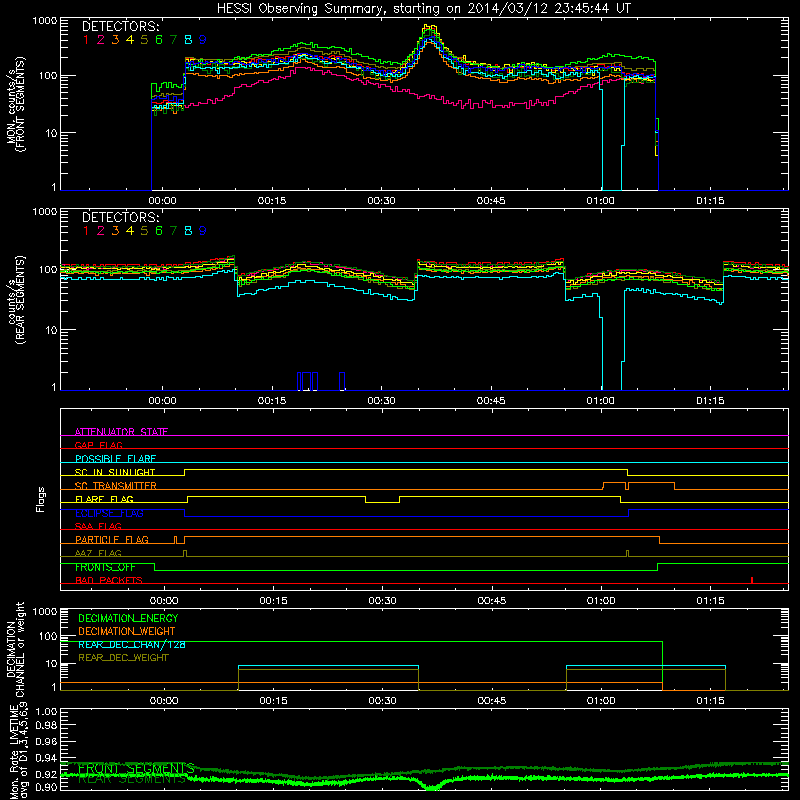Click the FRONT SEGMENTS label in livetime plot
The image size is (800, 800).
point(136,768)
